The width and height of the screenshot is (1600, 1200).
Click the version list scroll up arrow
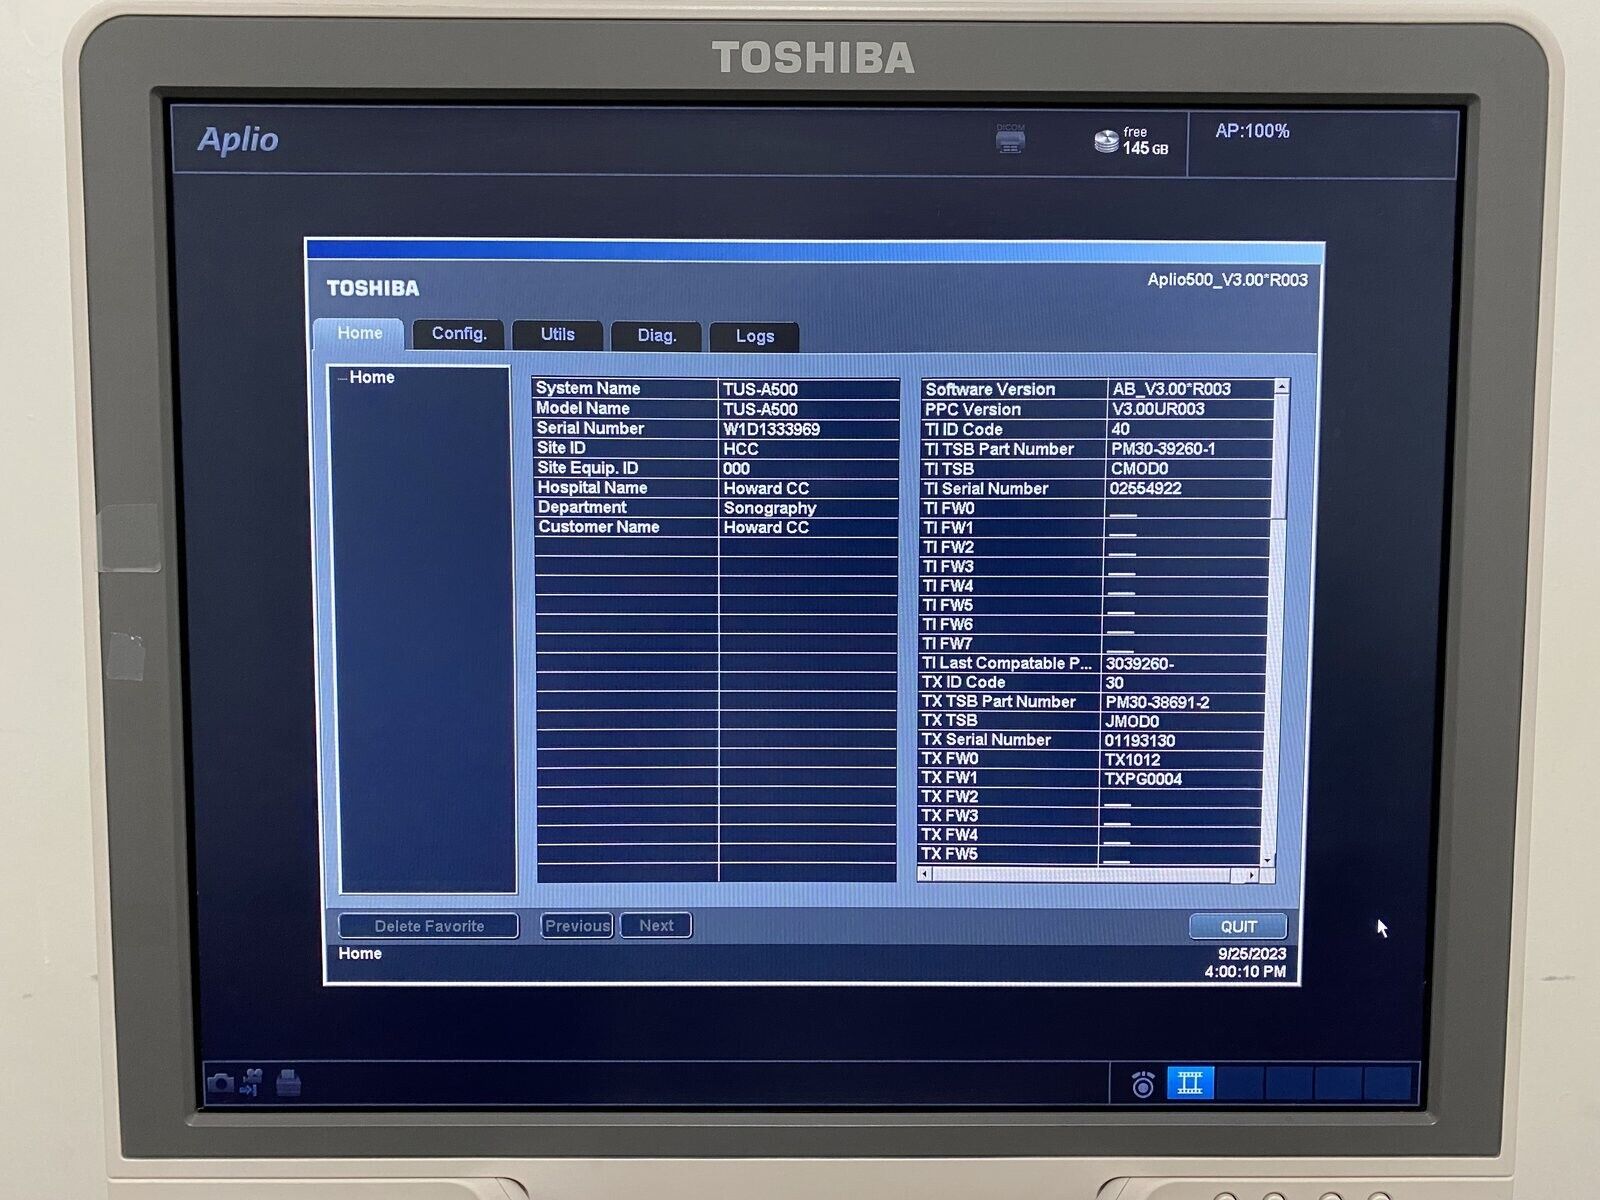tap(1282, 386)
